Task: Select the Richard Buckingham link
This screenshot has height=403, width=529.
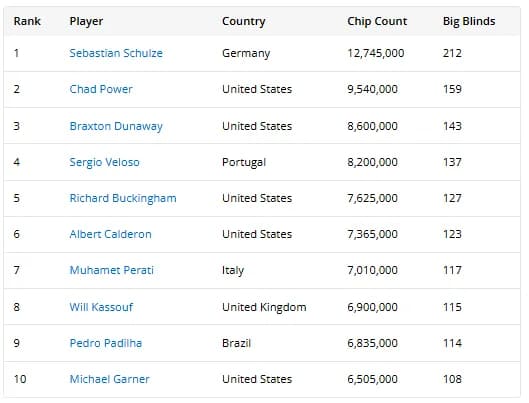Action: pos(123,198)
